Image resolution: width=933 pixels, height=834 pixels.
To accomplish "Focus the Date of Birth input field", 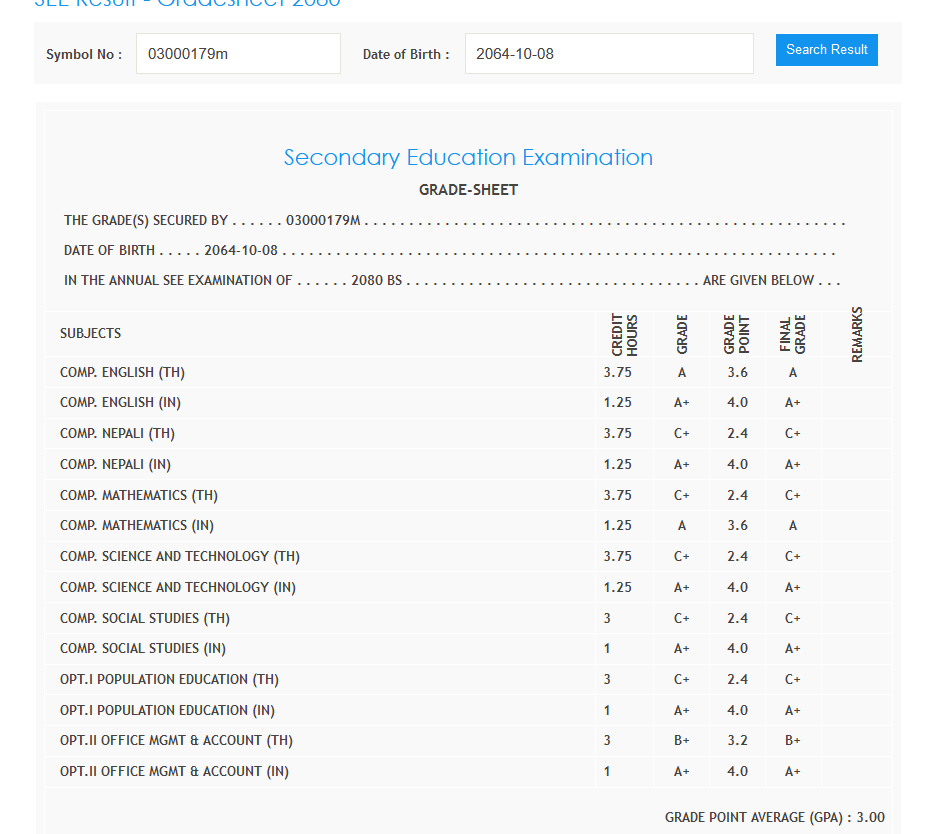I will 608,54.
